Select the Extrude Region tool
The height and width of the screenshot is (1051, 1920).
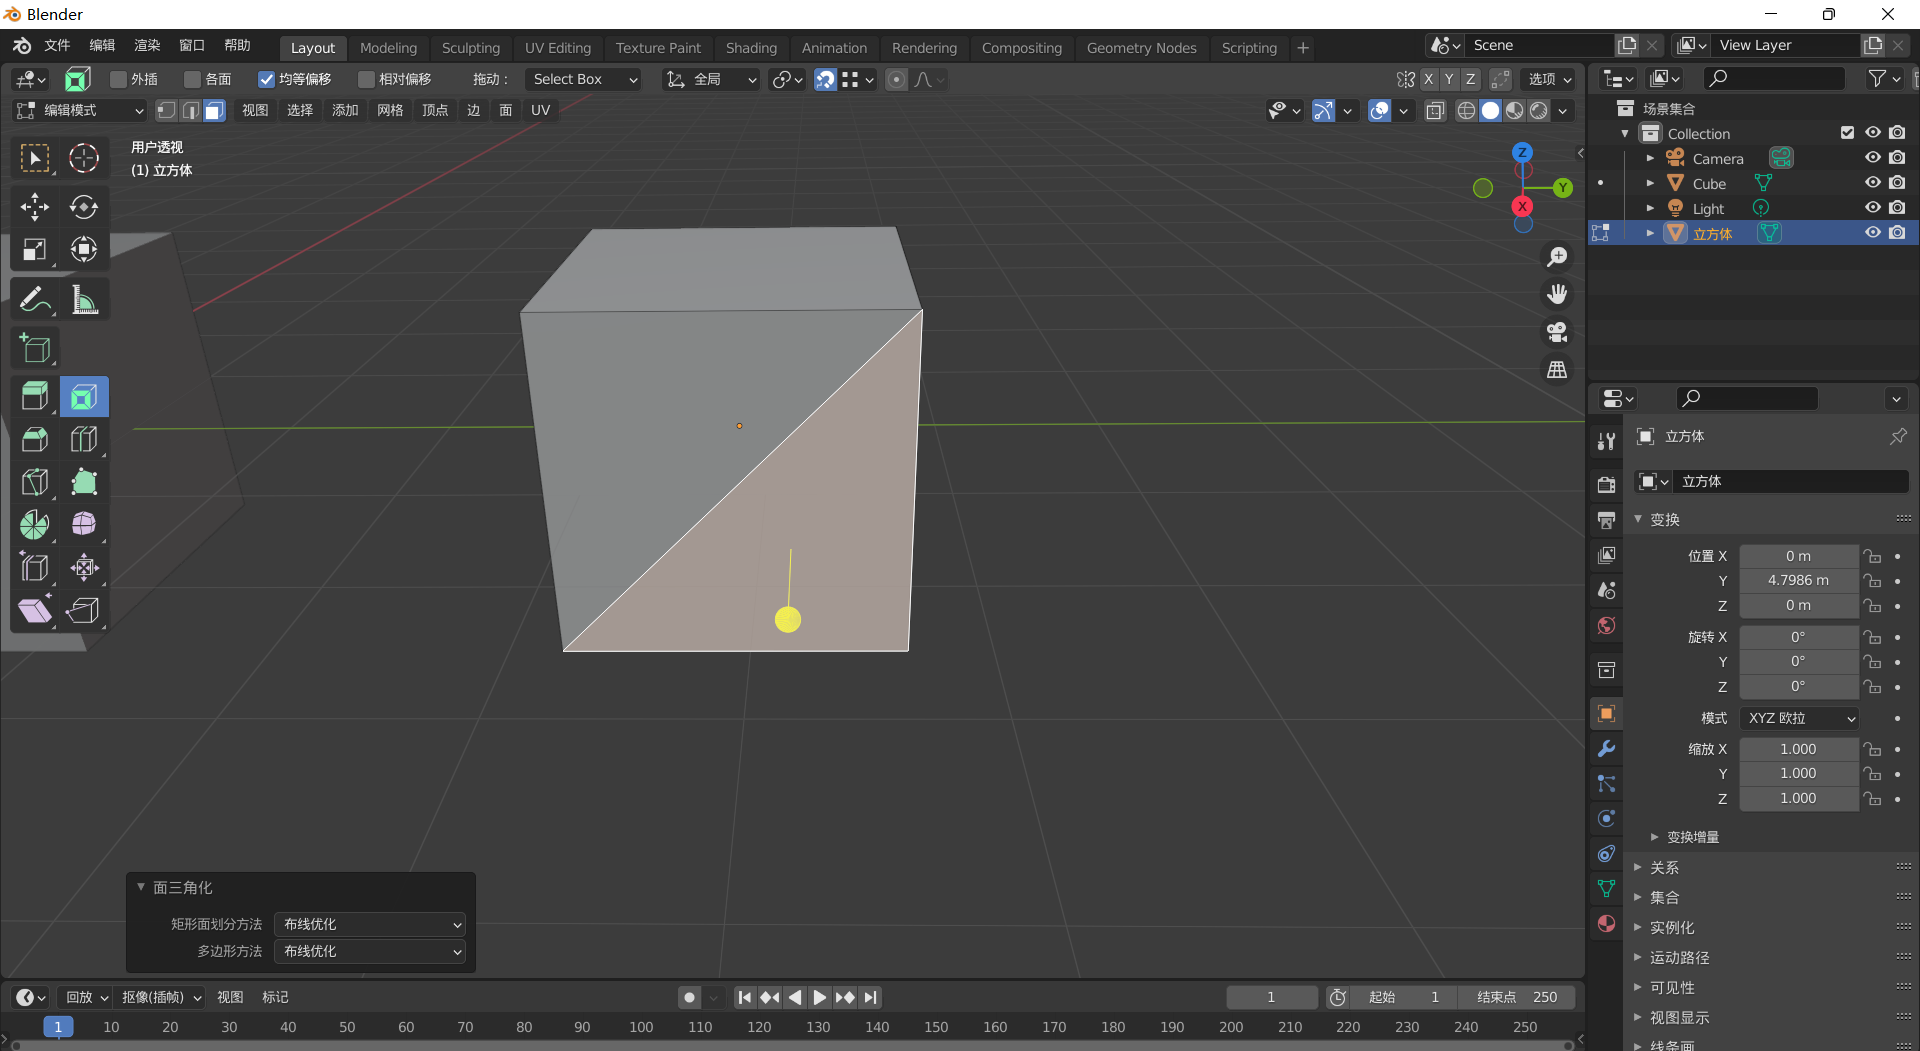coord(35,397)
